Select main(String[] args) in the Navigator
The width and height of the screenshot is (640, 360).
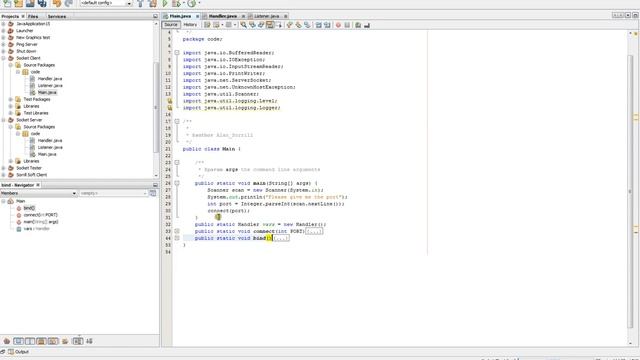(x=41, y=222)
